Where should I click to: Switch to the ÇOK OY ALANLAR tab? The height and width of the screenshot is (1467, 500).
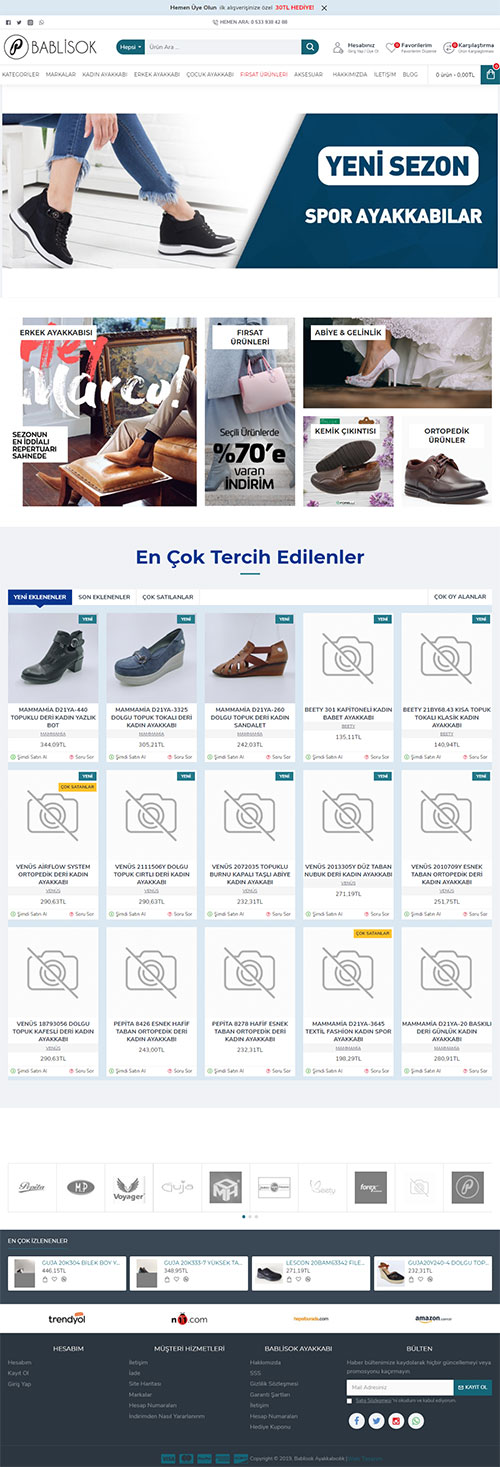460,597
